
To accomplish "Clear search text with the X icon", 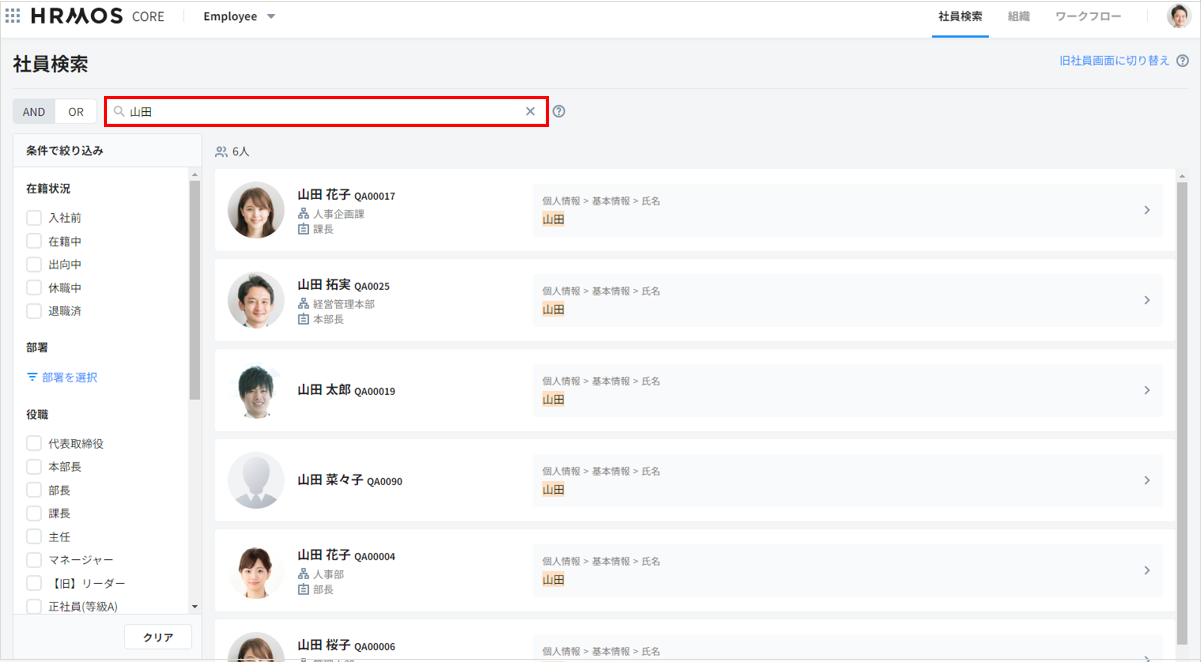I will [x=530, y=112].
